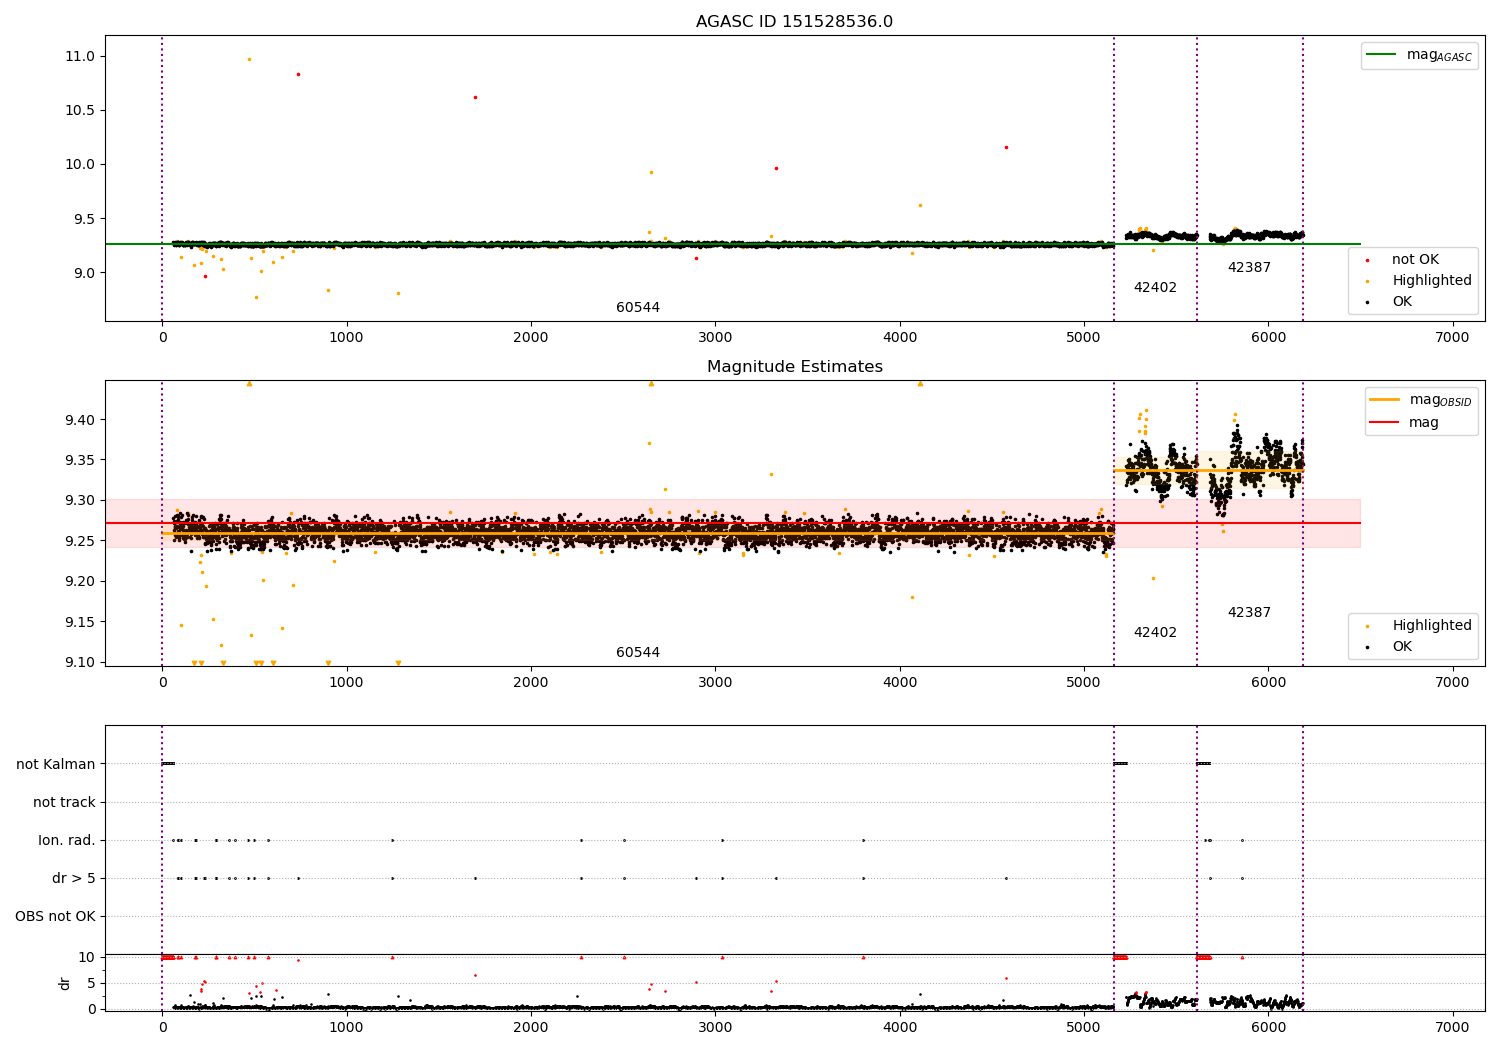The height and width of the screenshot is (1050, 1500).
Task: Click the 3000 x-axis tick on the middle plot
Action: pyautogui.click(x=715, y=683)
